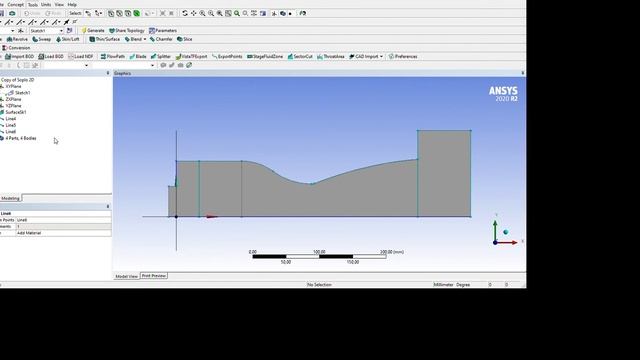
Task: Click the green Zoom to Fit icon
Action: [x=237, y=13]
